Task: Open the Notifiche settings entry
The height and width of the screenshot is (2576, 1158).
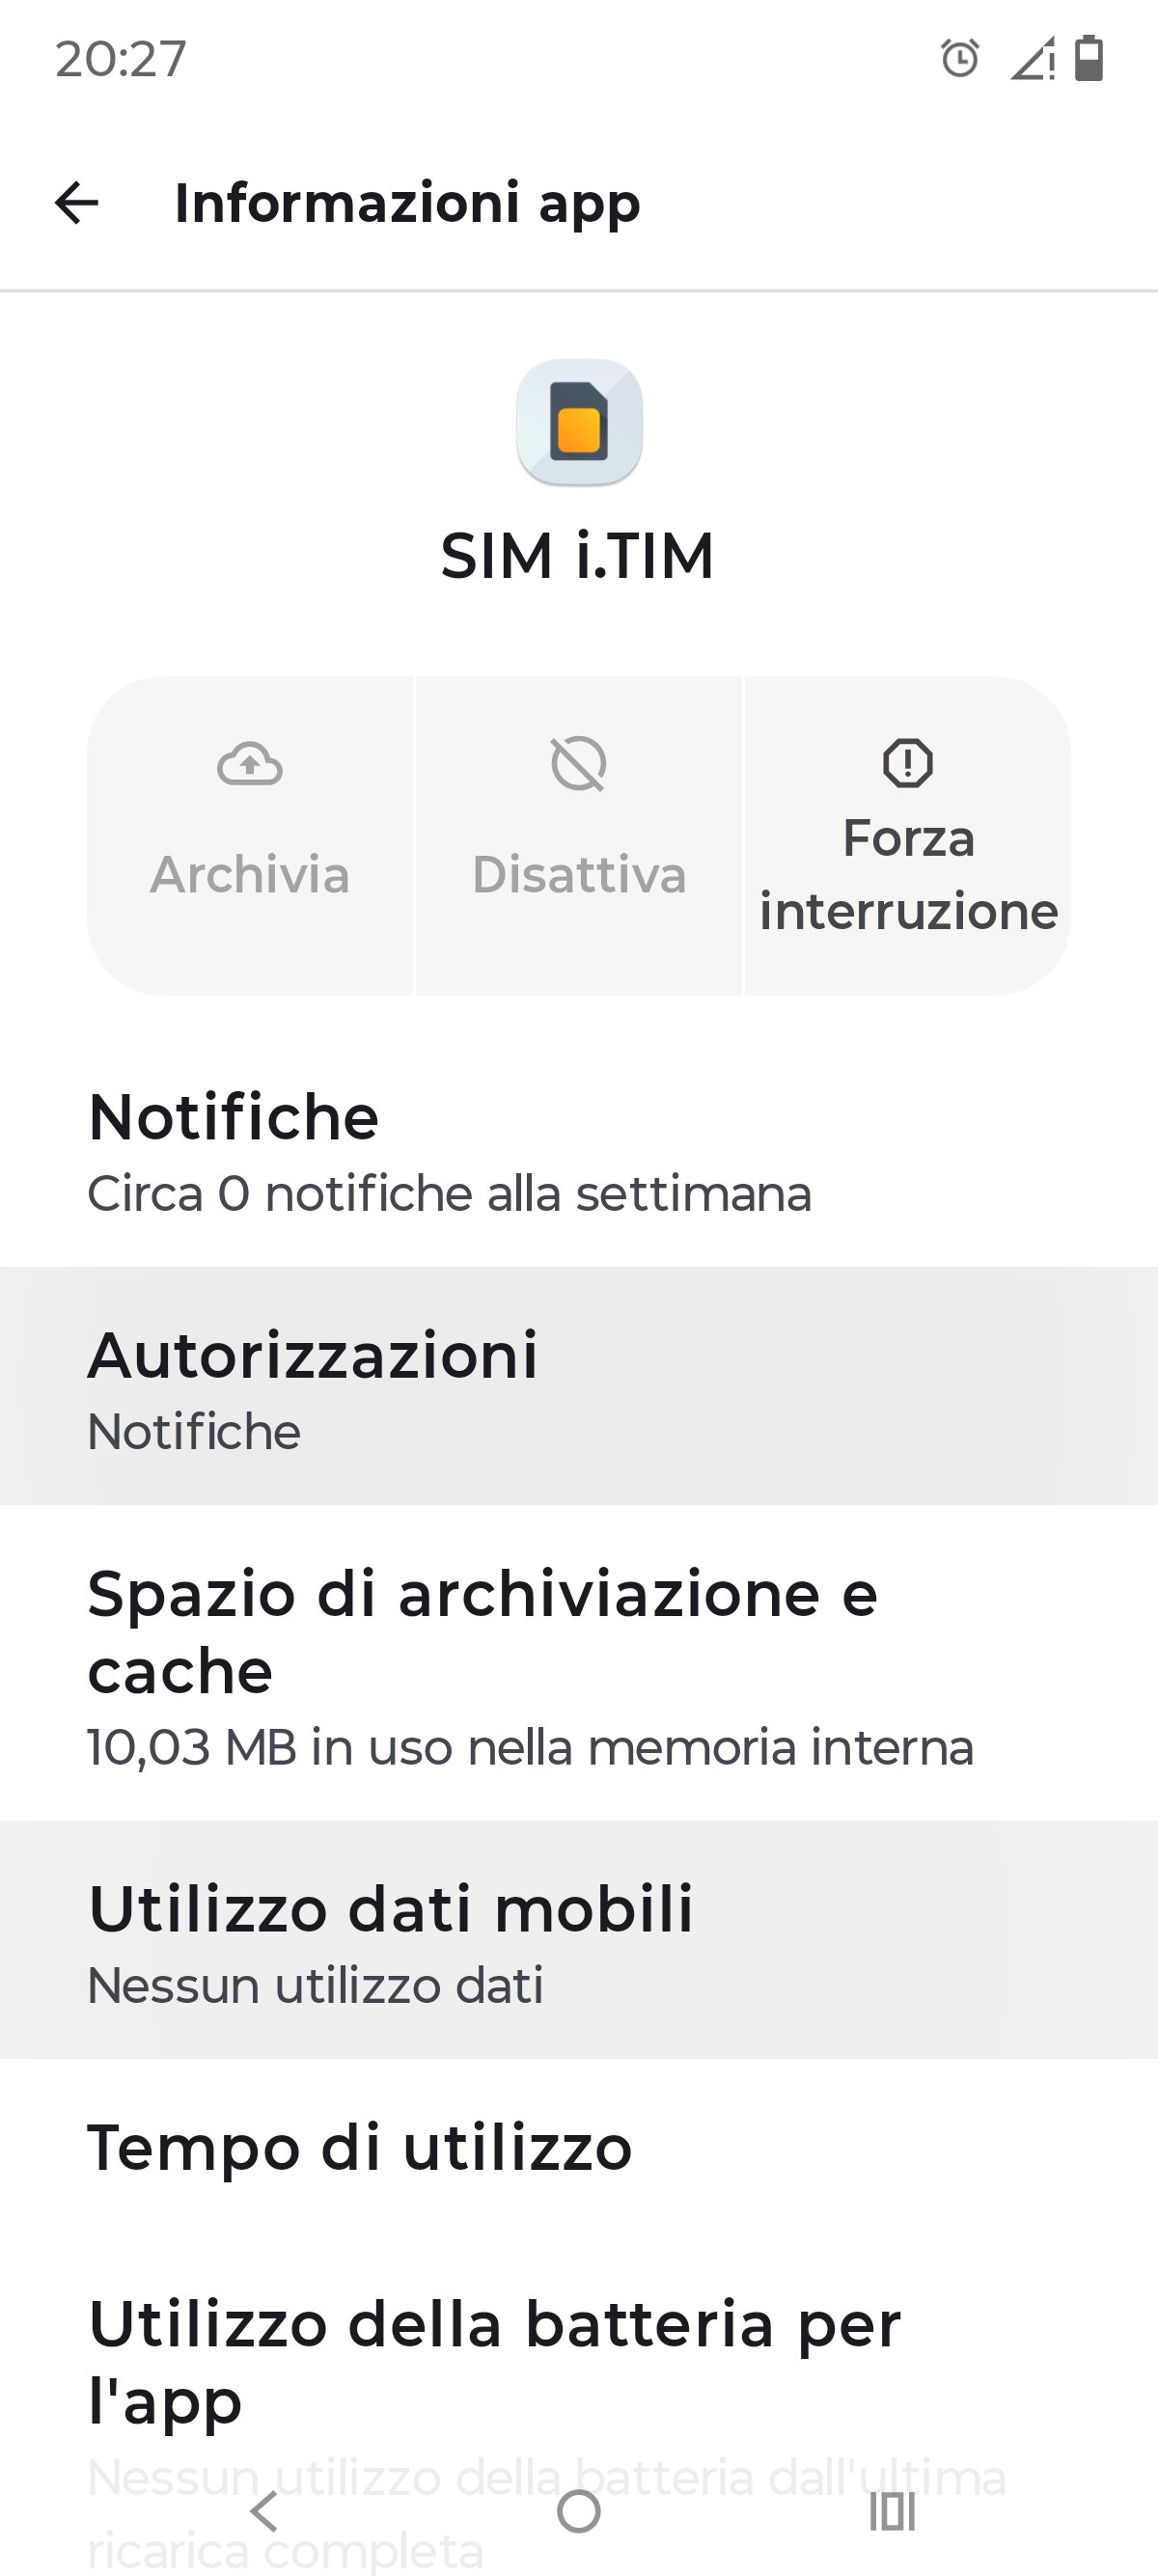Action: click(579, 1152)
